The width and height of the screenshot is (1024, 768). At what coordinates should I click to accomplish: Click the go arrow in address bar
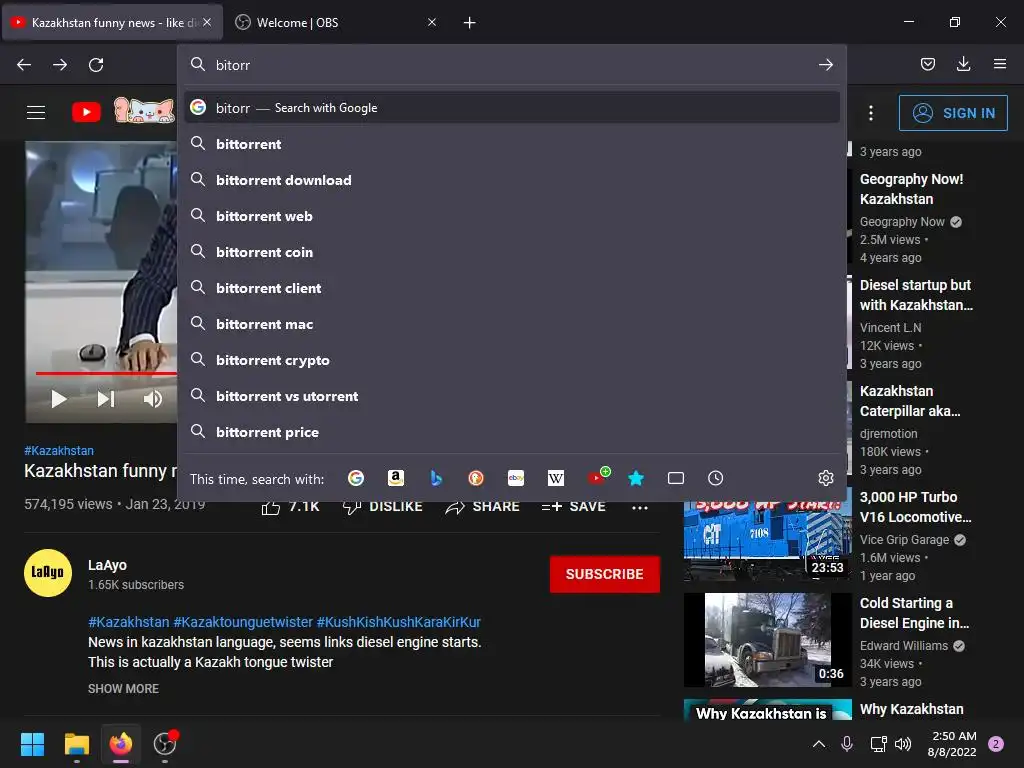825,65
